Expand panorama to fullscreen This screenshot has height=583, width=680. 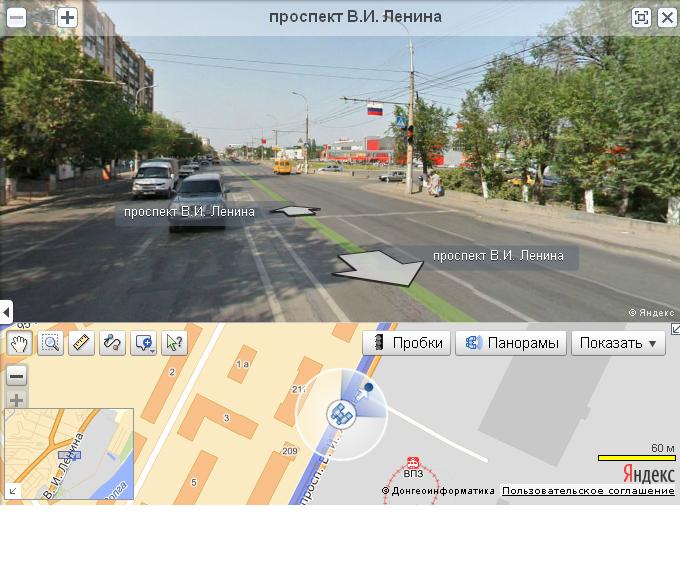pos(641,18)
